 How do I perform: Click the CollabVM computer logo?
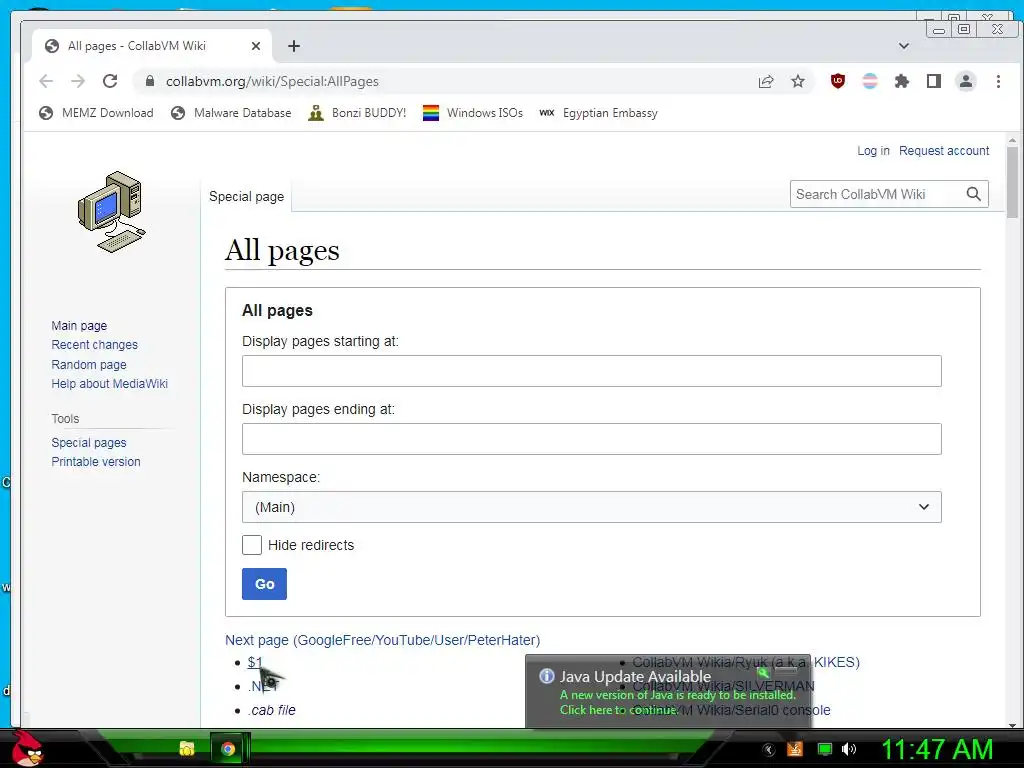(112, 212)
